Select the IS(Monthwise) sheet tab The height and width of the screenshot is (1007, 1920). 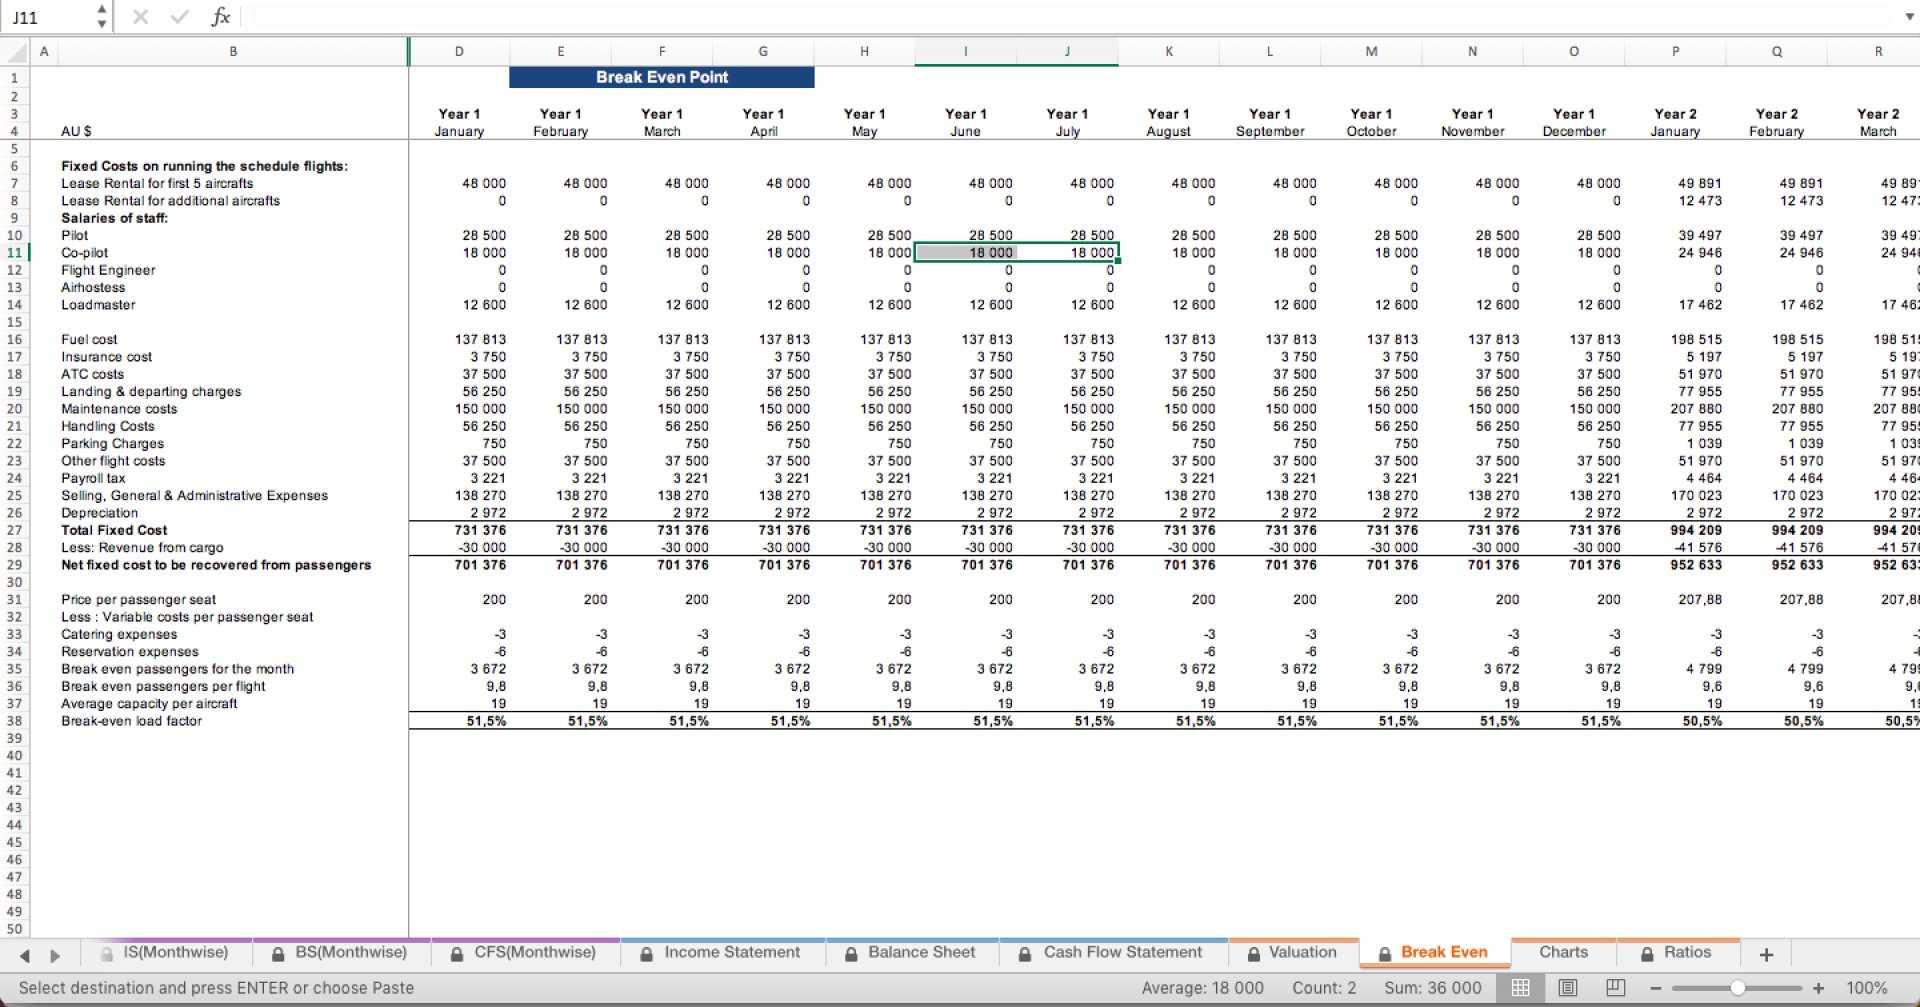[171, 952]
